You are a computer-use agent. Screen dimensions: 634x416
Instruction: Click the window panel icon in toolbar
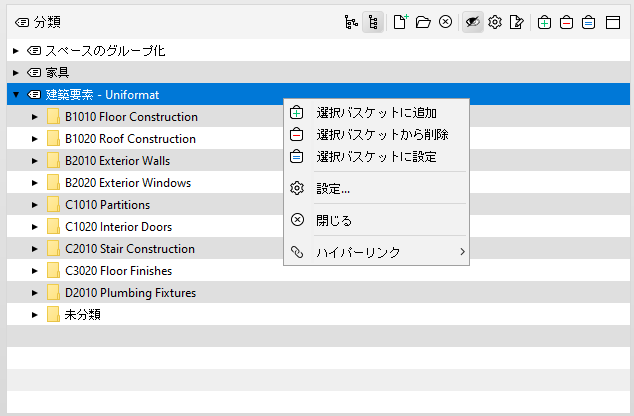pyautogui.click(x=613, y=22)
